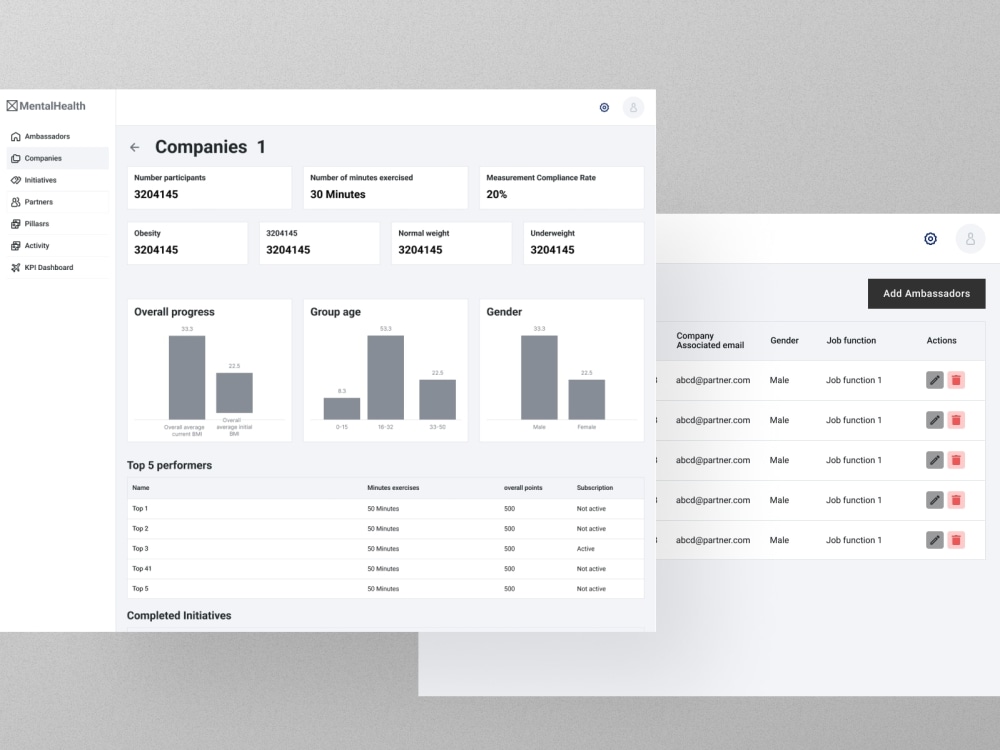Click the Companies copy icon
This screenshot has width=1000, height=750.
click(15, 158)
